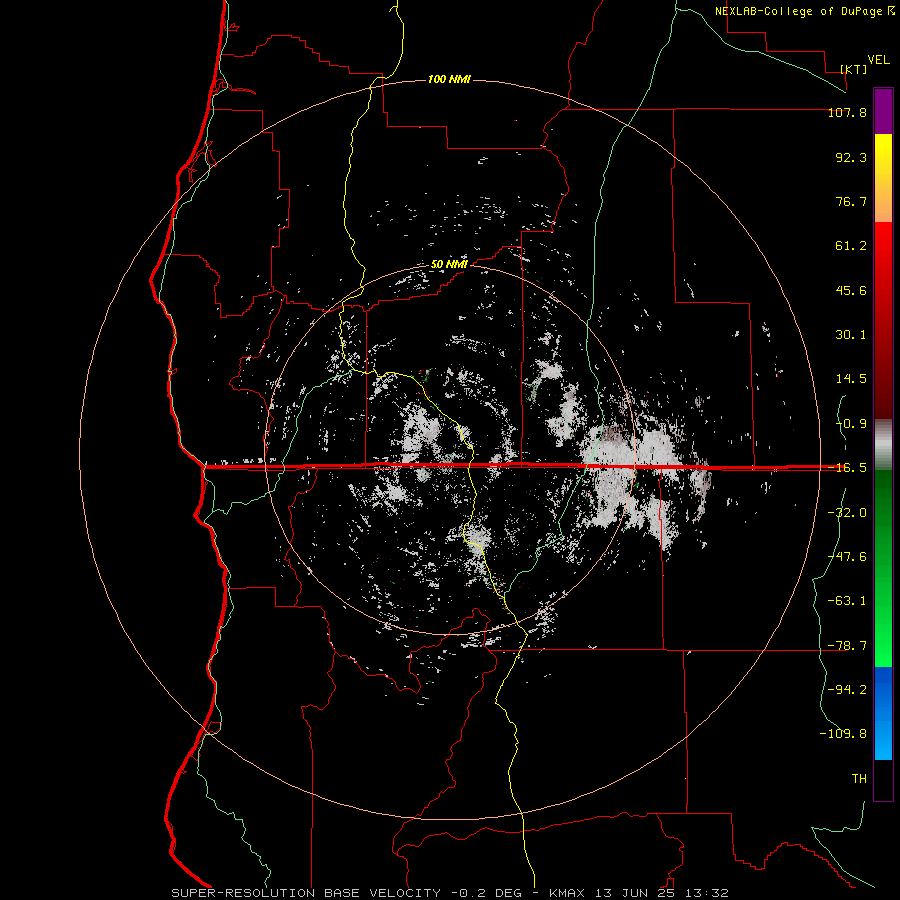
Task: Click the 45.6 scale value
Action: [x=851, y=290]
